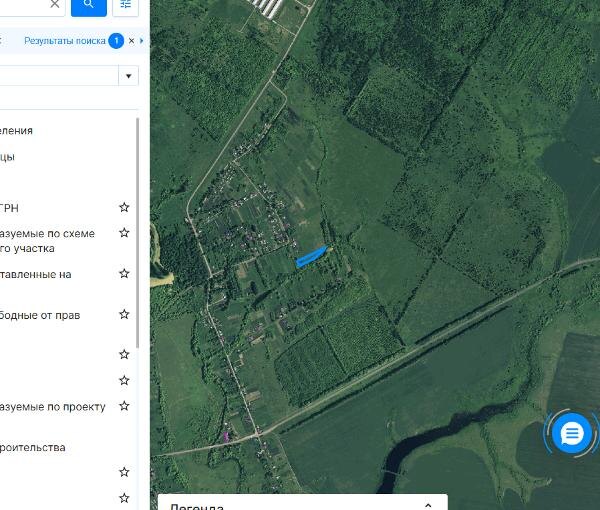Star the 'азуемые по схеме' layer
The height and width of the screenshot is (510, 600).
tap(124, 233)
